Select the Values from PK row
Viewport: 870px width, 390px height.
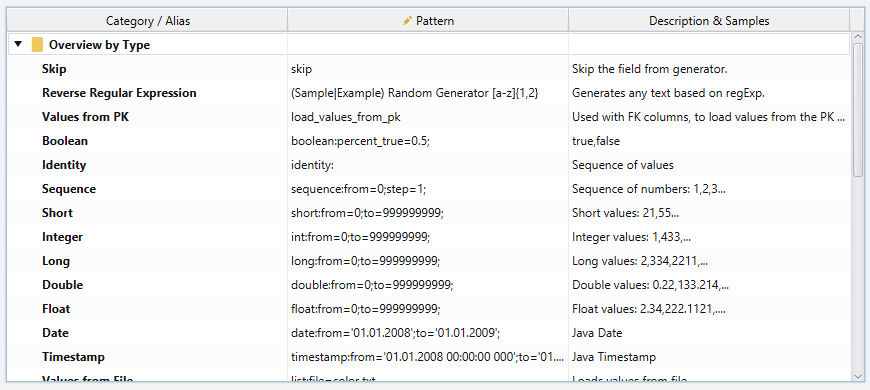(x=428, y=117)
